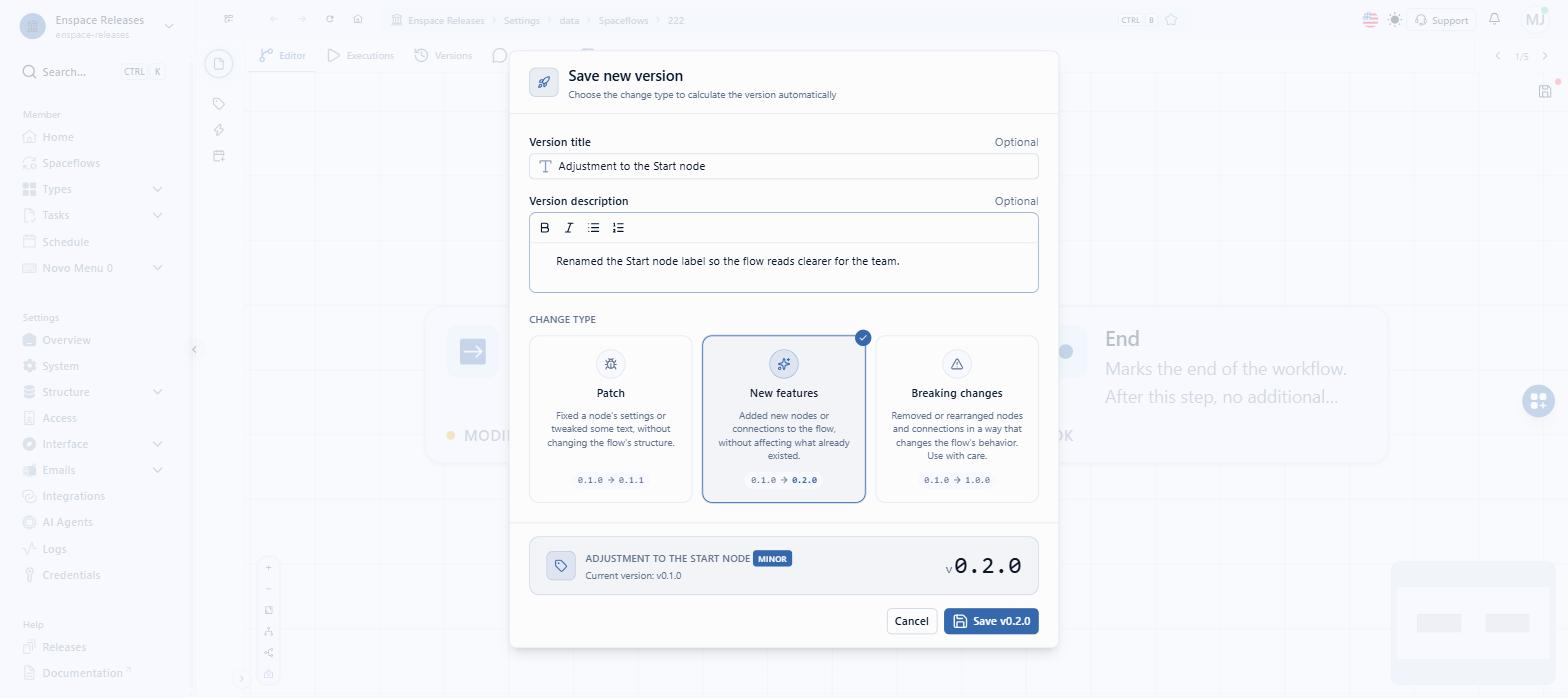Toggle bold in version description toolbar
The height and width of the screenshot is (698, 1568).
click(x=545, y=228)
